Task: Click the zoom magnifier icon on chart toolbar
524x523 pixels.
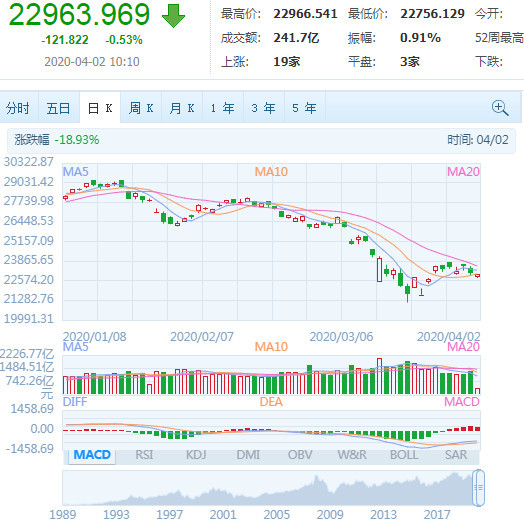Action: coord(500,108)
